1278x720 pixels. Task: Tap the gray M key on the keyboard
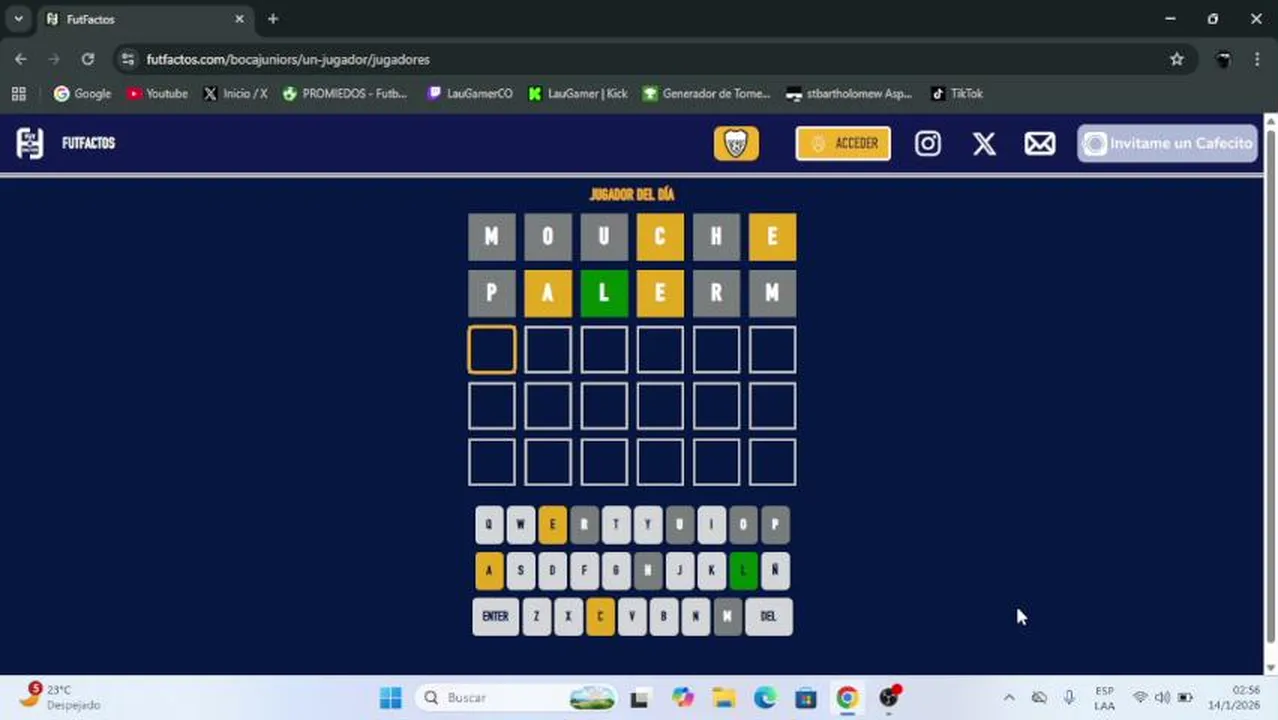click(727, 617)
